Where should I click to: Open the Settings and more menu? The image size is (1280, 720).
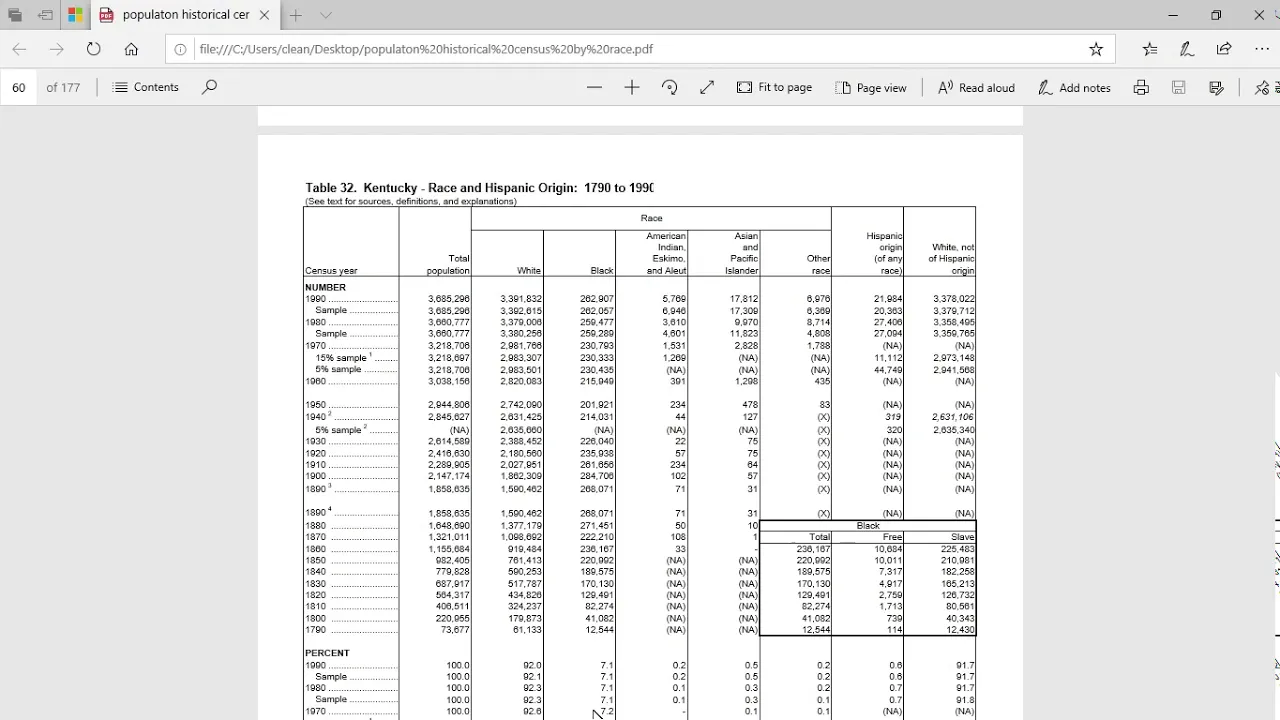[1262, 49]
